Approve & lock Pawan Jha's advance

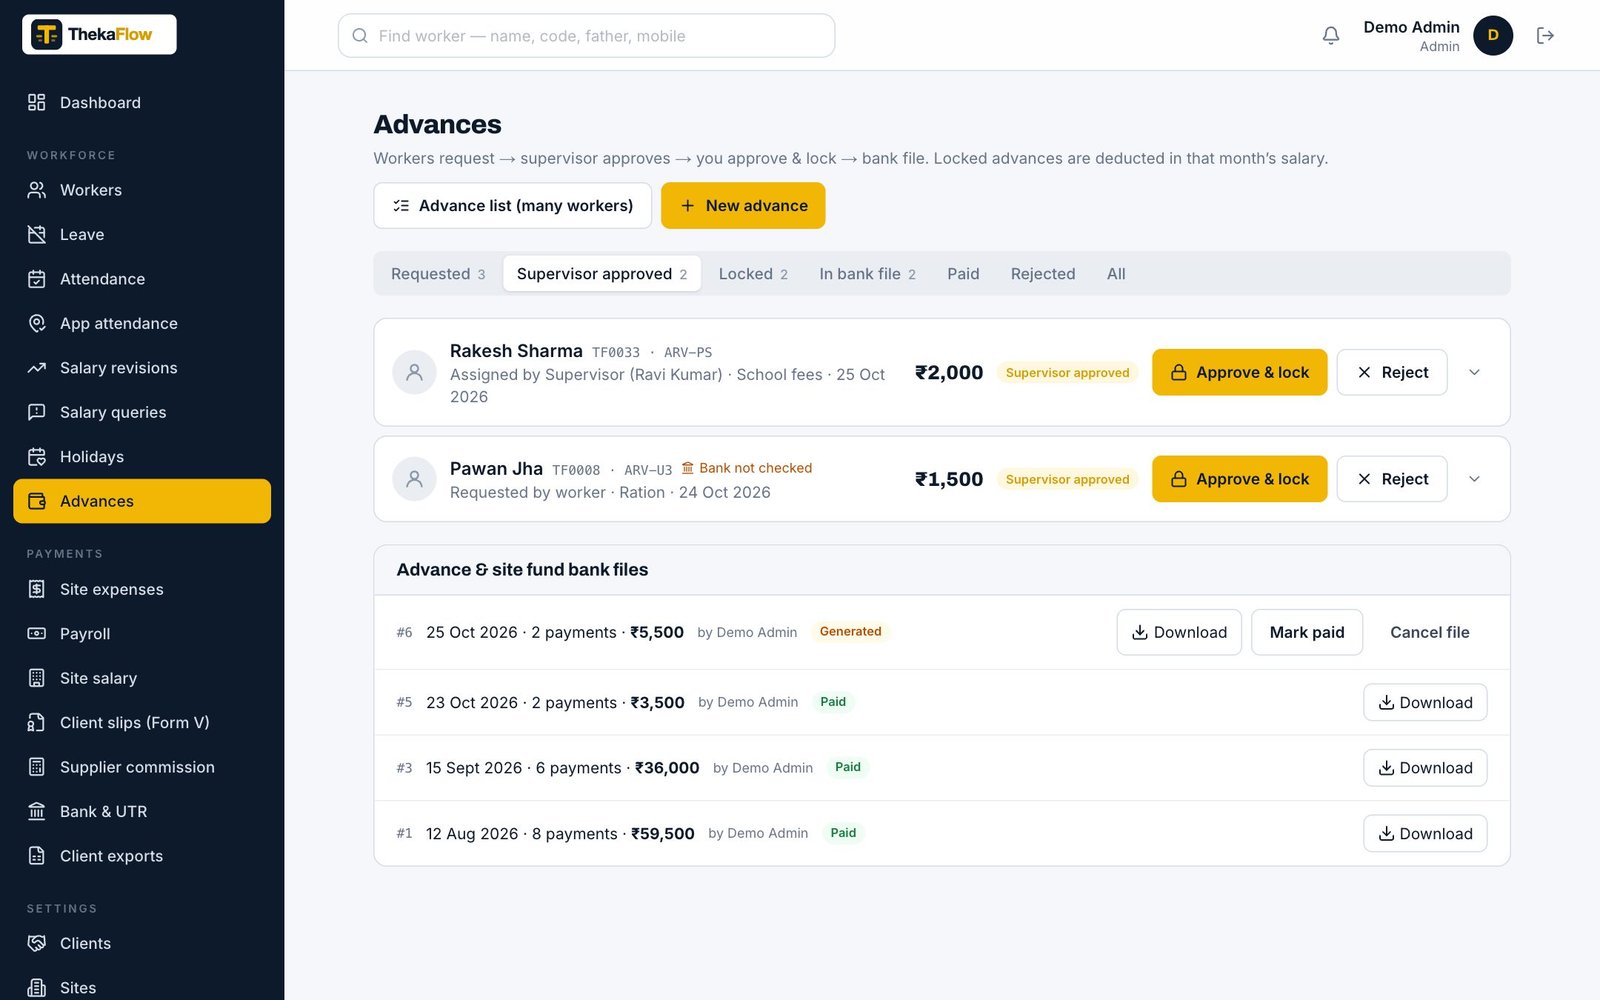coord(1239,479)
